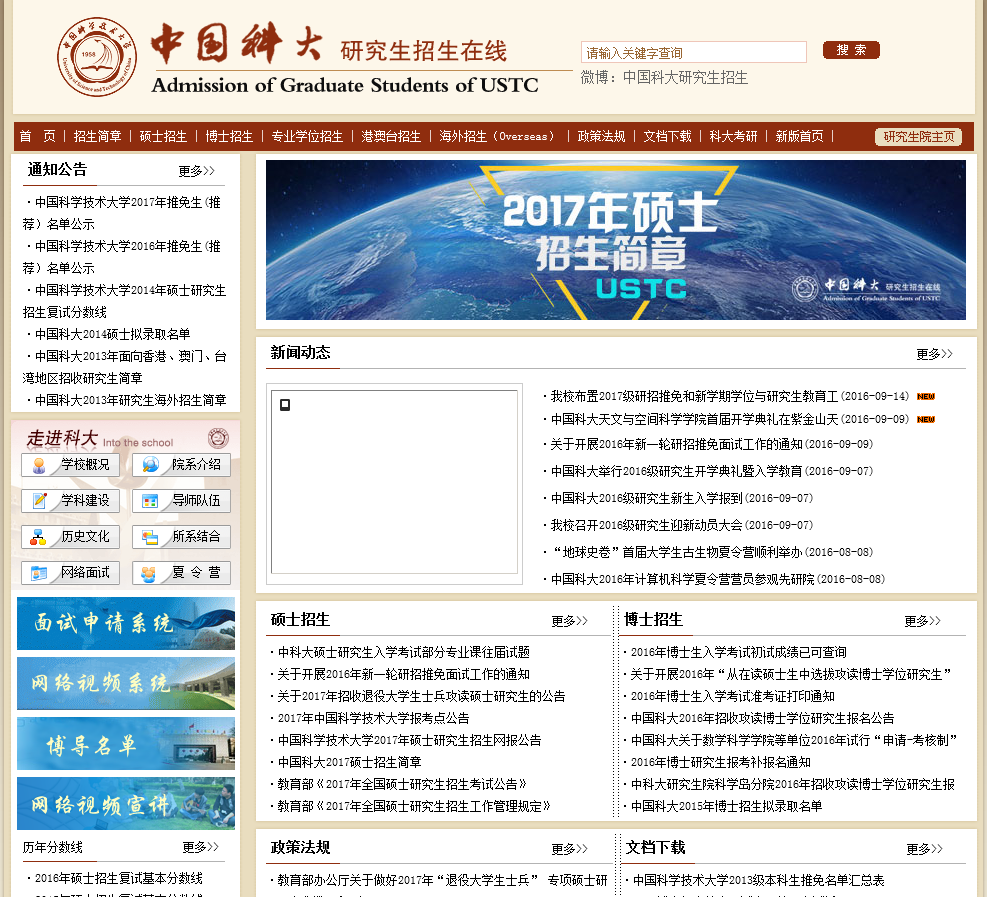Click the USTC round seal logo
Screen dimensions: 987x897
[x=97, y=57]
